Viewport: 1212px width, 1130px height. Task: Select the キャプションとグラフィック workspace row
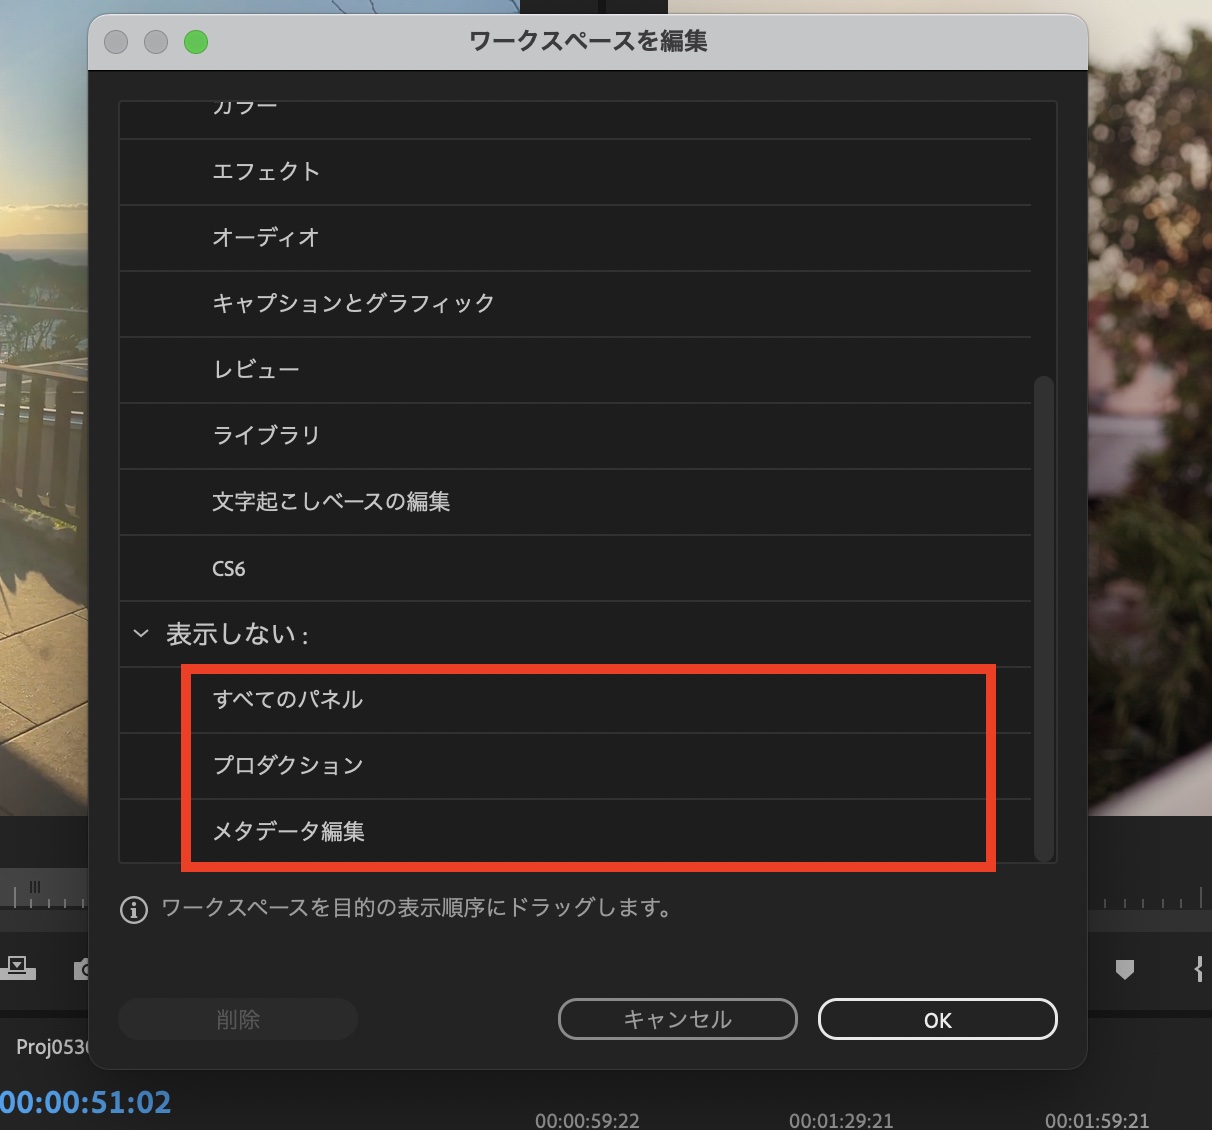click(x=575, y=304)
